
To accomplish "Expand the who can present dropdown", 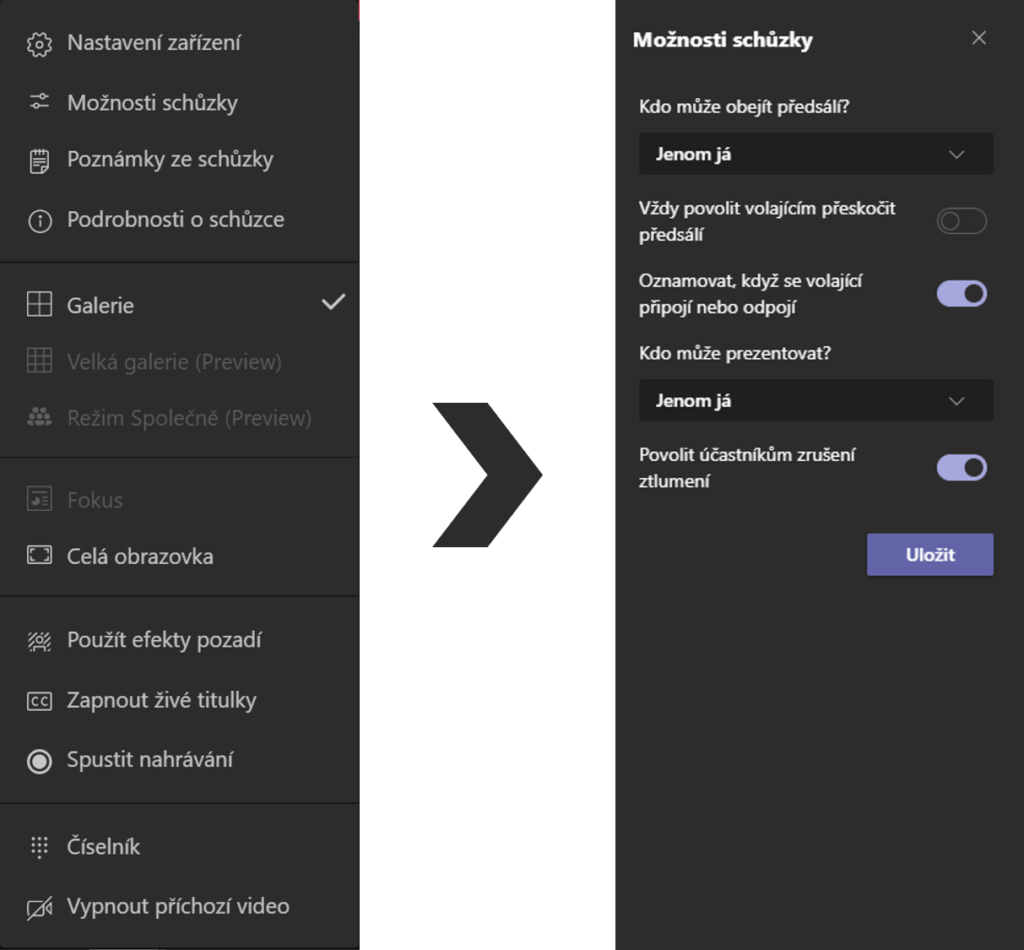I will [815, 401].
